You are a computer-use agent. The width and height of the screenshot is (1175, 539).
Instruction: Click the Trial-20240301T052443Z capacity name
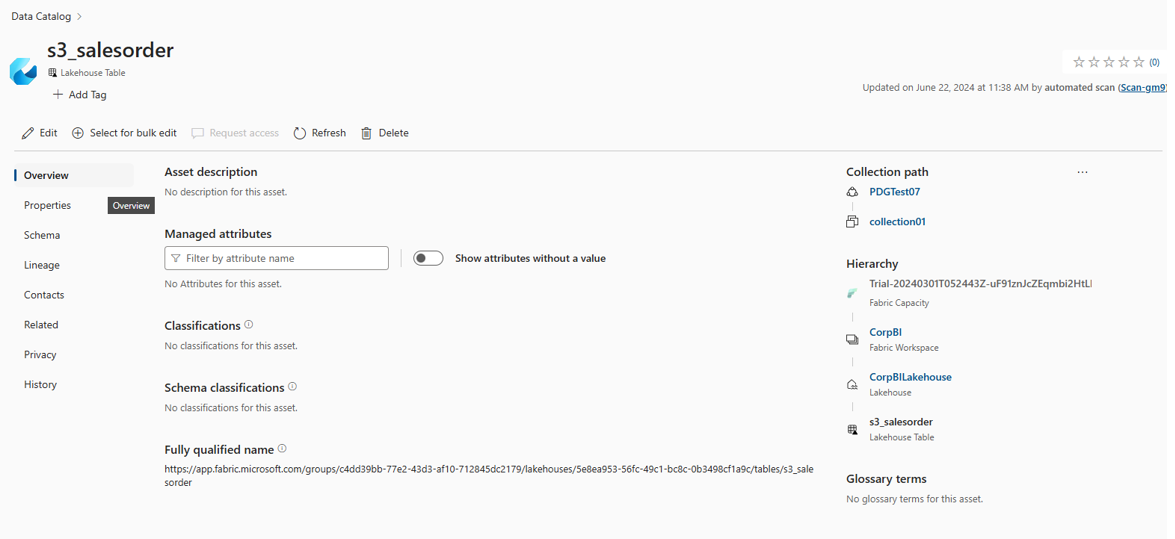tap(981, 283)
